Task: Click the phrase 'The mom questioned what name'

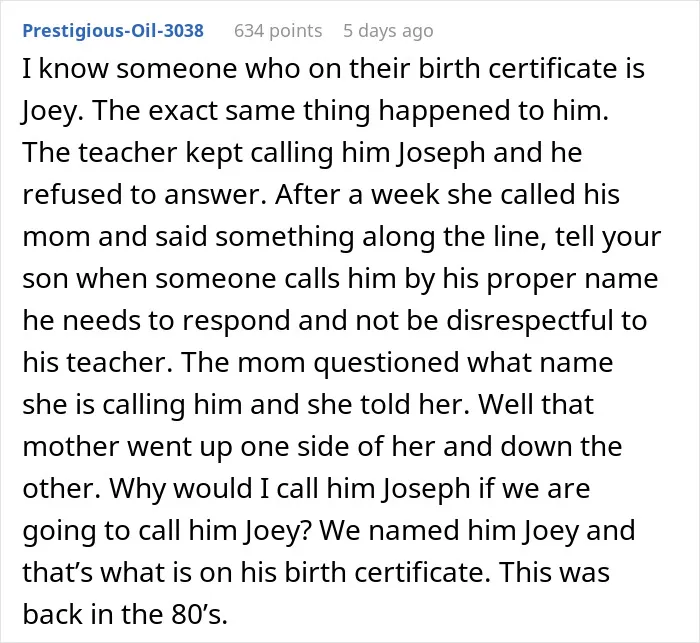Action: (x=397, y=363)
